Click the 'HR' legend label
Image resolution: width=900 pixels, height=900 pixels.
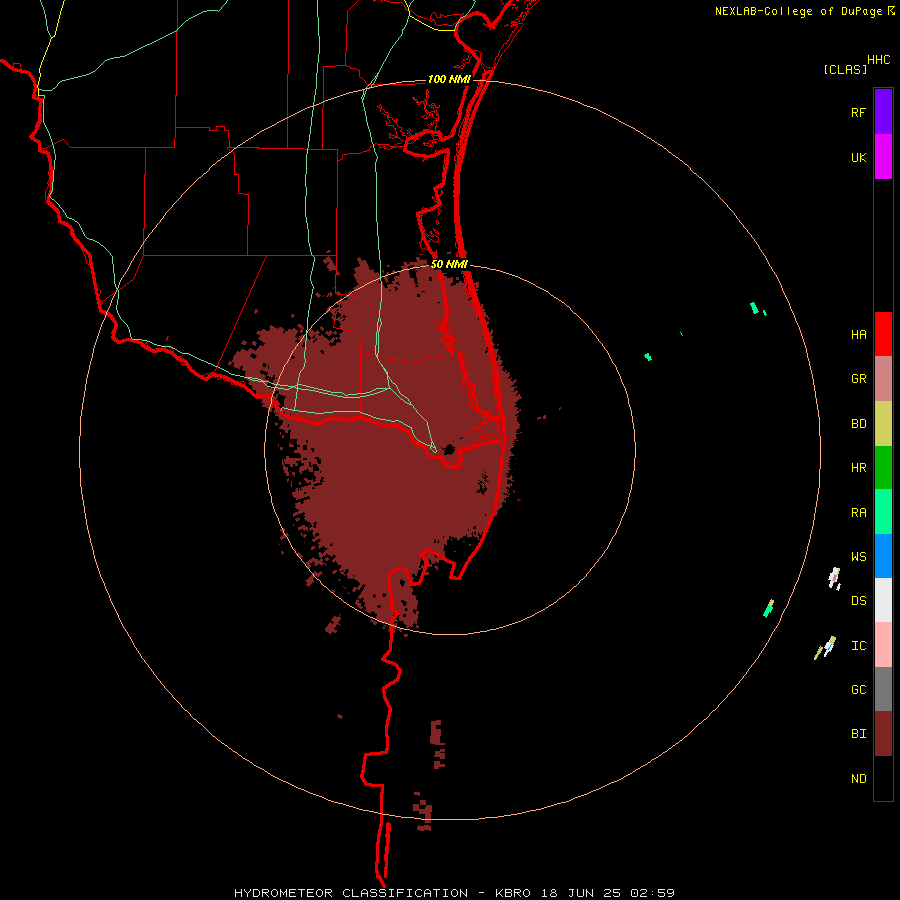point(858,468)
